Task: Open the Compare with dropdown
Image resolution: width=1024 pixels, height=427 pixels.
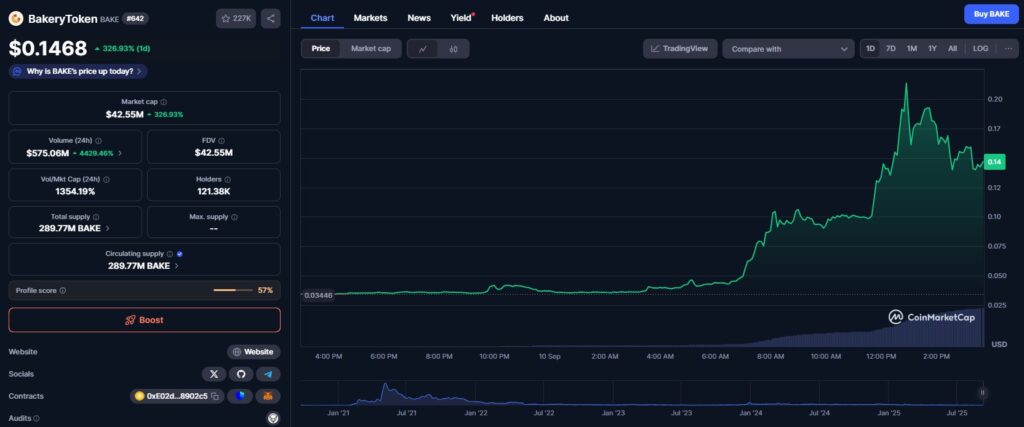Action: [787, 48]
